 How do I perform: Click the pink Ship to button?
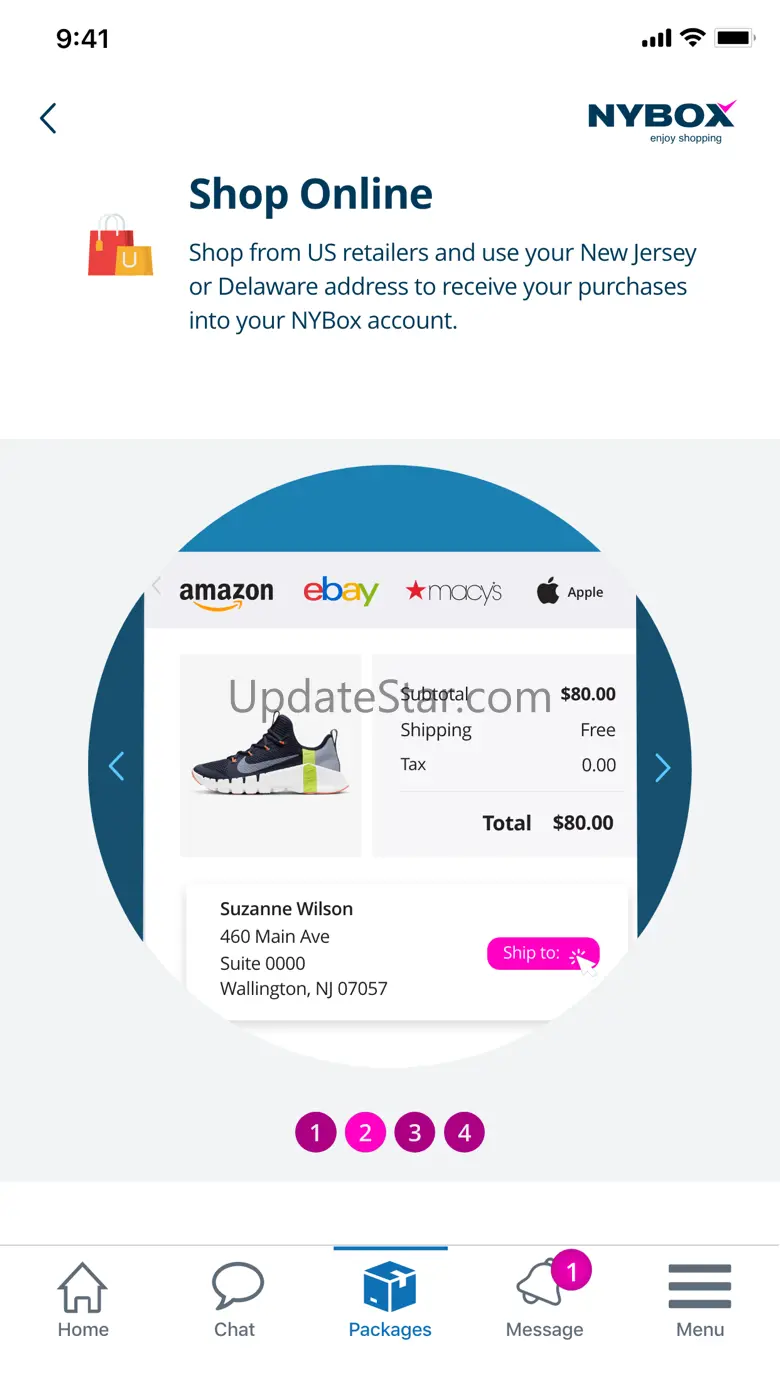click(x=543, y=953)
